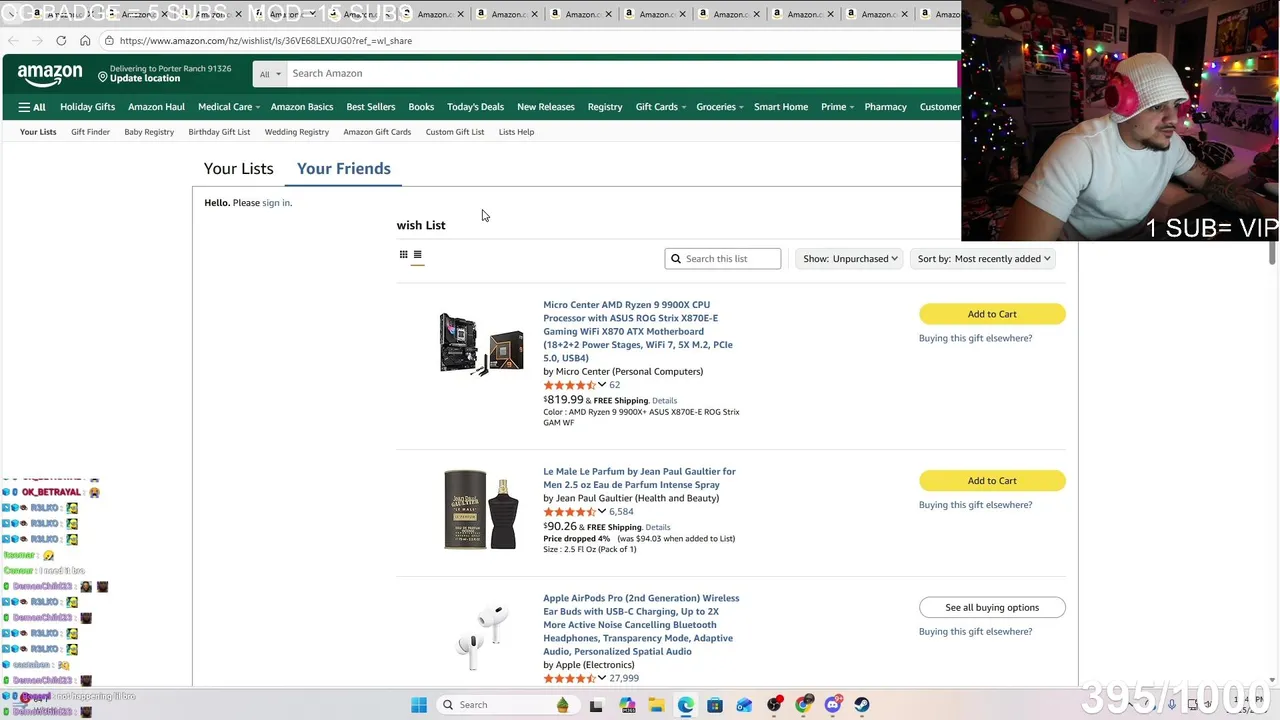Open Best Sellers in nav bar
The width and height of the screenshot is (1280, 720).
point(371,107)
